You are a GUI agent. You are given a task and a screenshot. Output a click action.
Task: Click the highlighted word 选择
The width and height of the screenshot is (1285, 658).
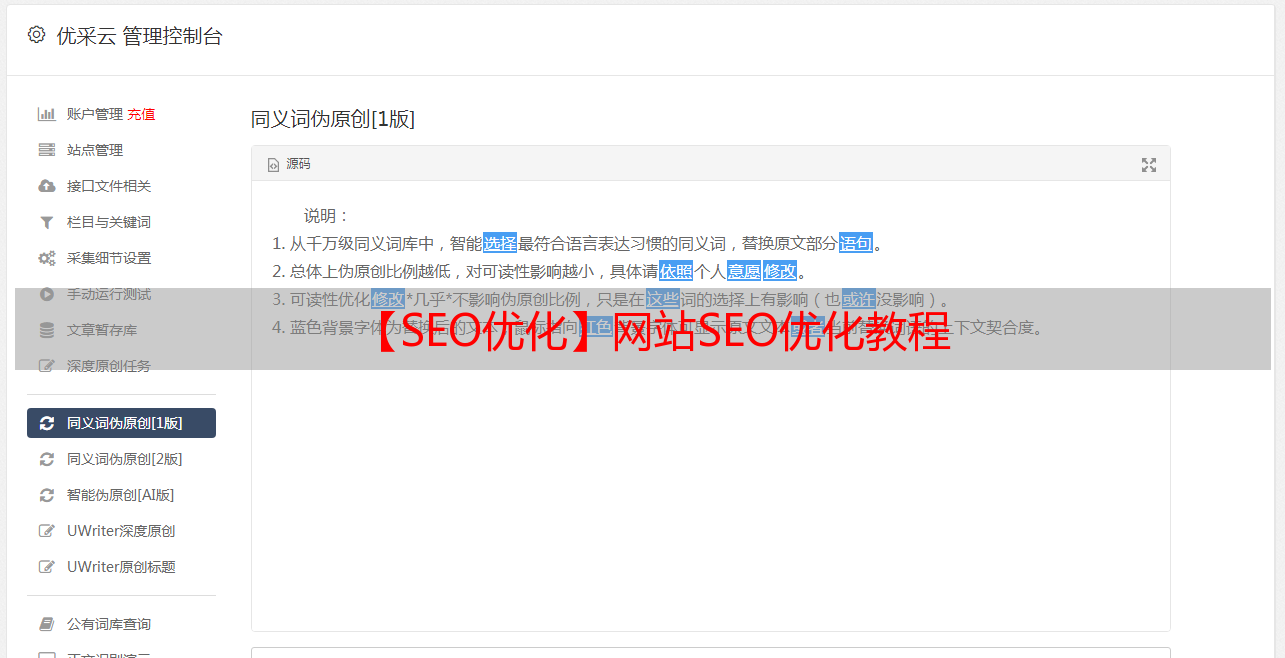[x=500, y=243]
